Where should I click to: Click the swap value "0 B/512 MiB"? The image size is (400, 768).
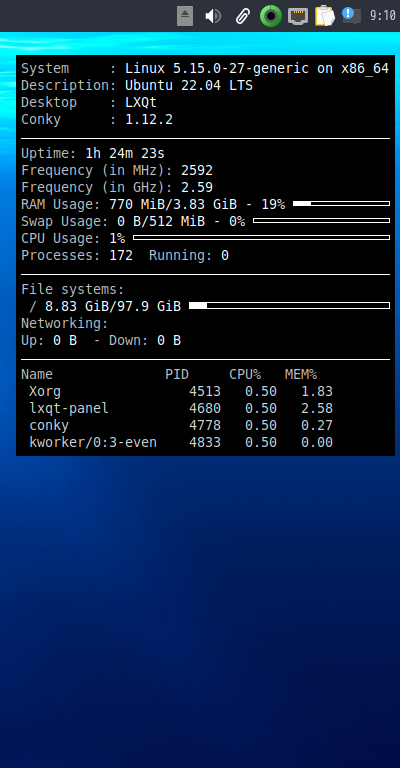tap(161, 221)
